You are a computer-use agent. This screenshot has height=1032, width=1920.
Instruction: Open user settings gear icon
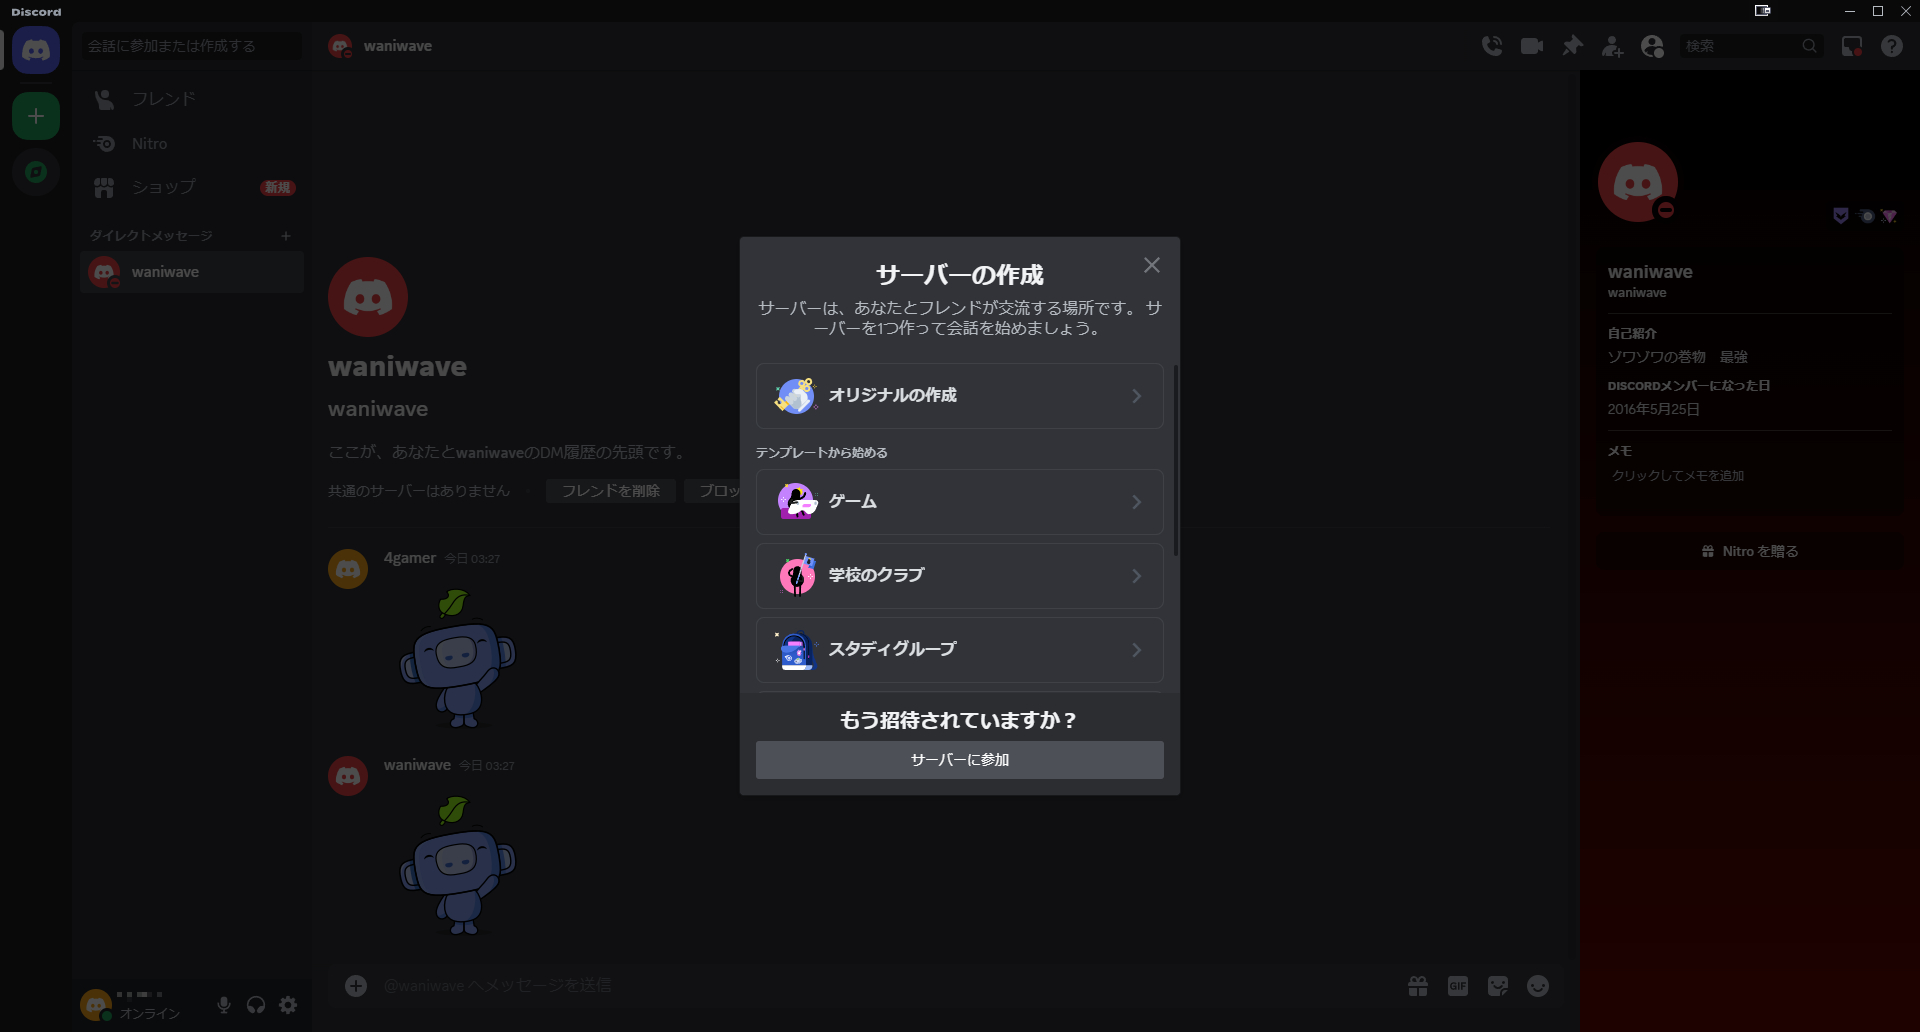(288, 1005)
